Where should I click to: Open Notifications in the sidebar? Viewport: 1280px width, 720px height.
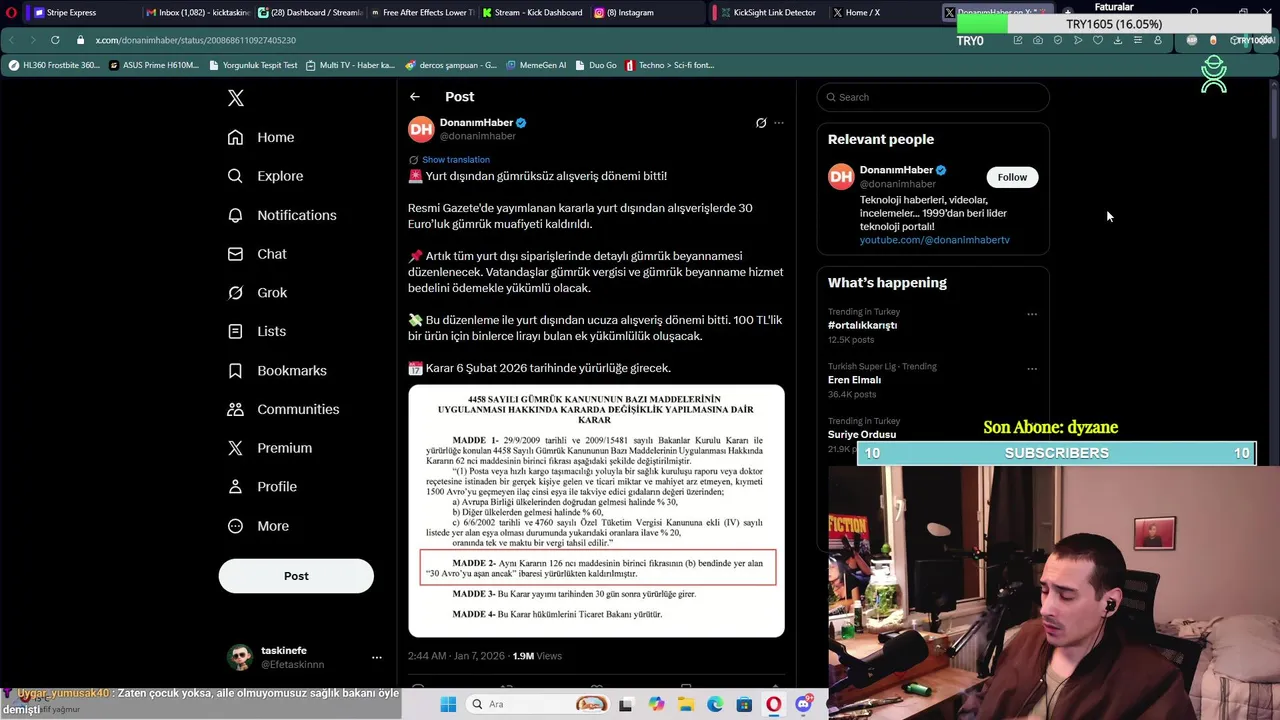pos(282,215)
